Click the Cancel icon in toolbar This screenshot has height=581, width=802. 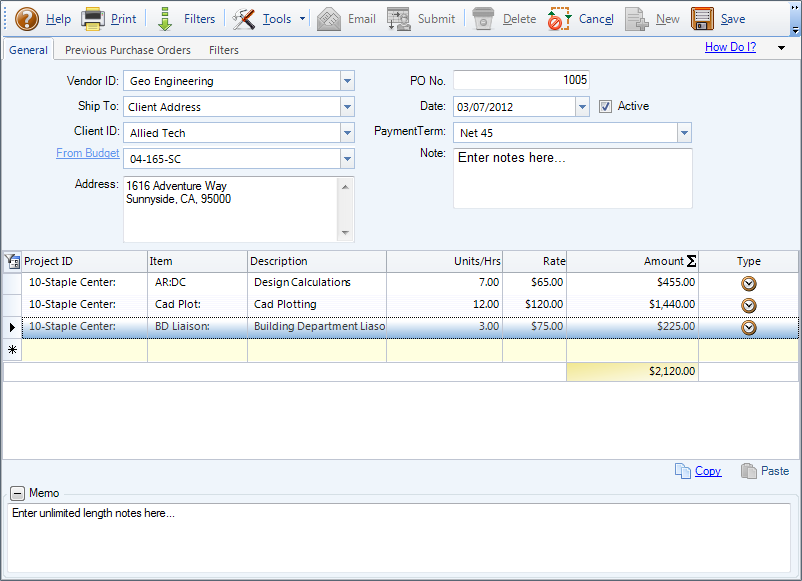click(x=560, y=19)
